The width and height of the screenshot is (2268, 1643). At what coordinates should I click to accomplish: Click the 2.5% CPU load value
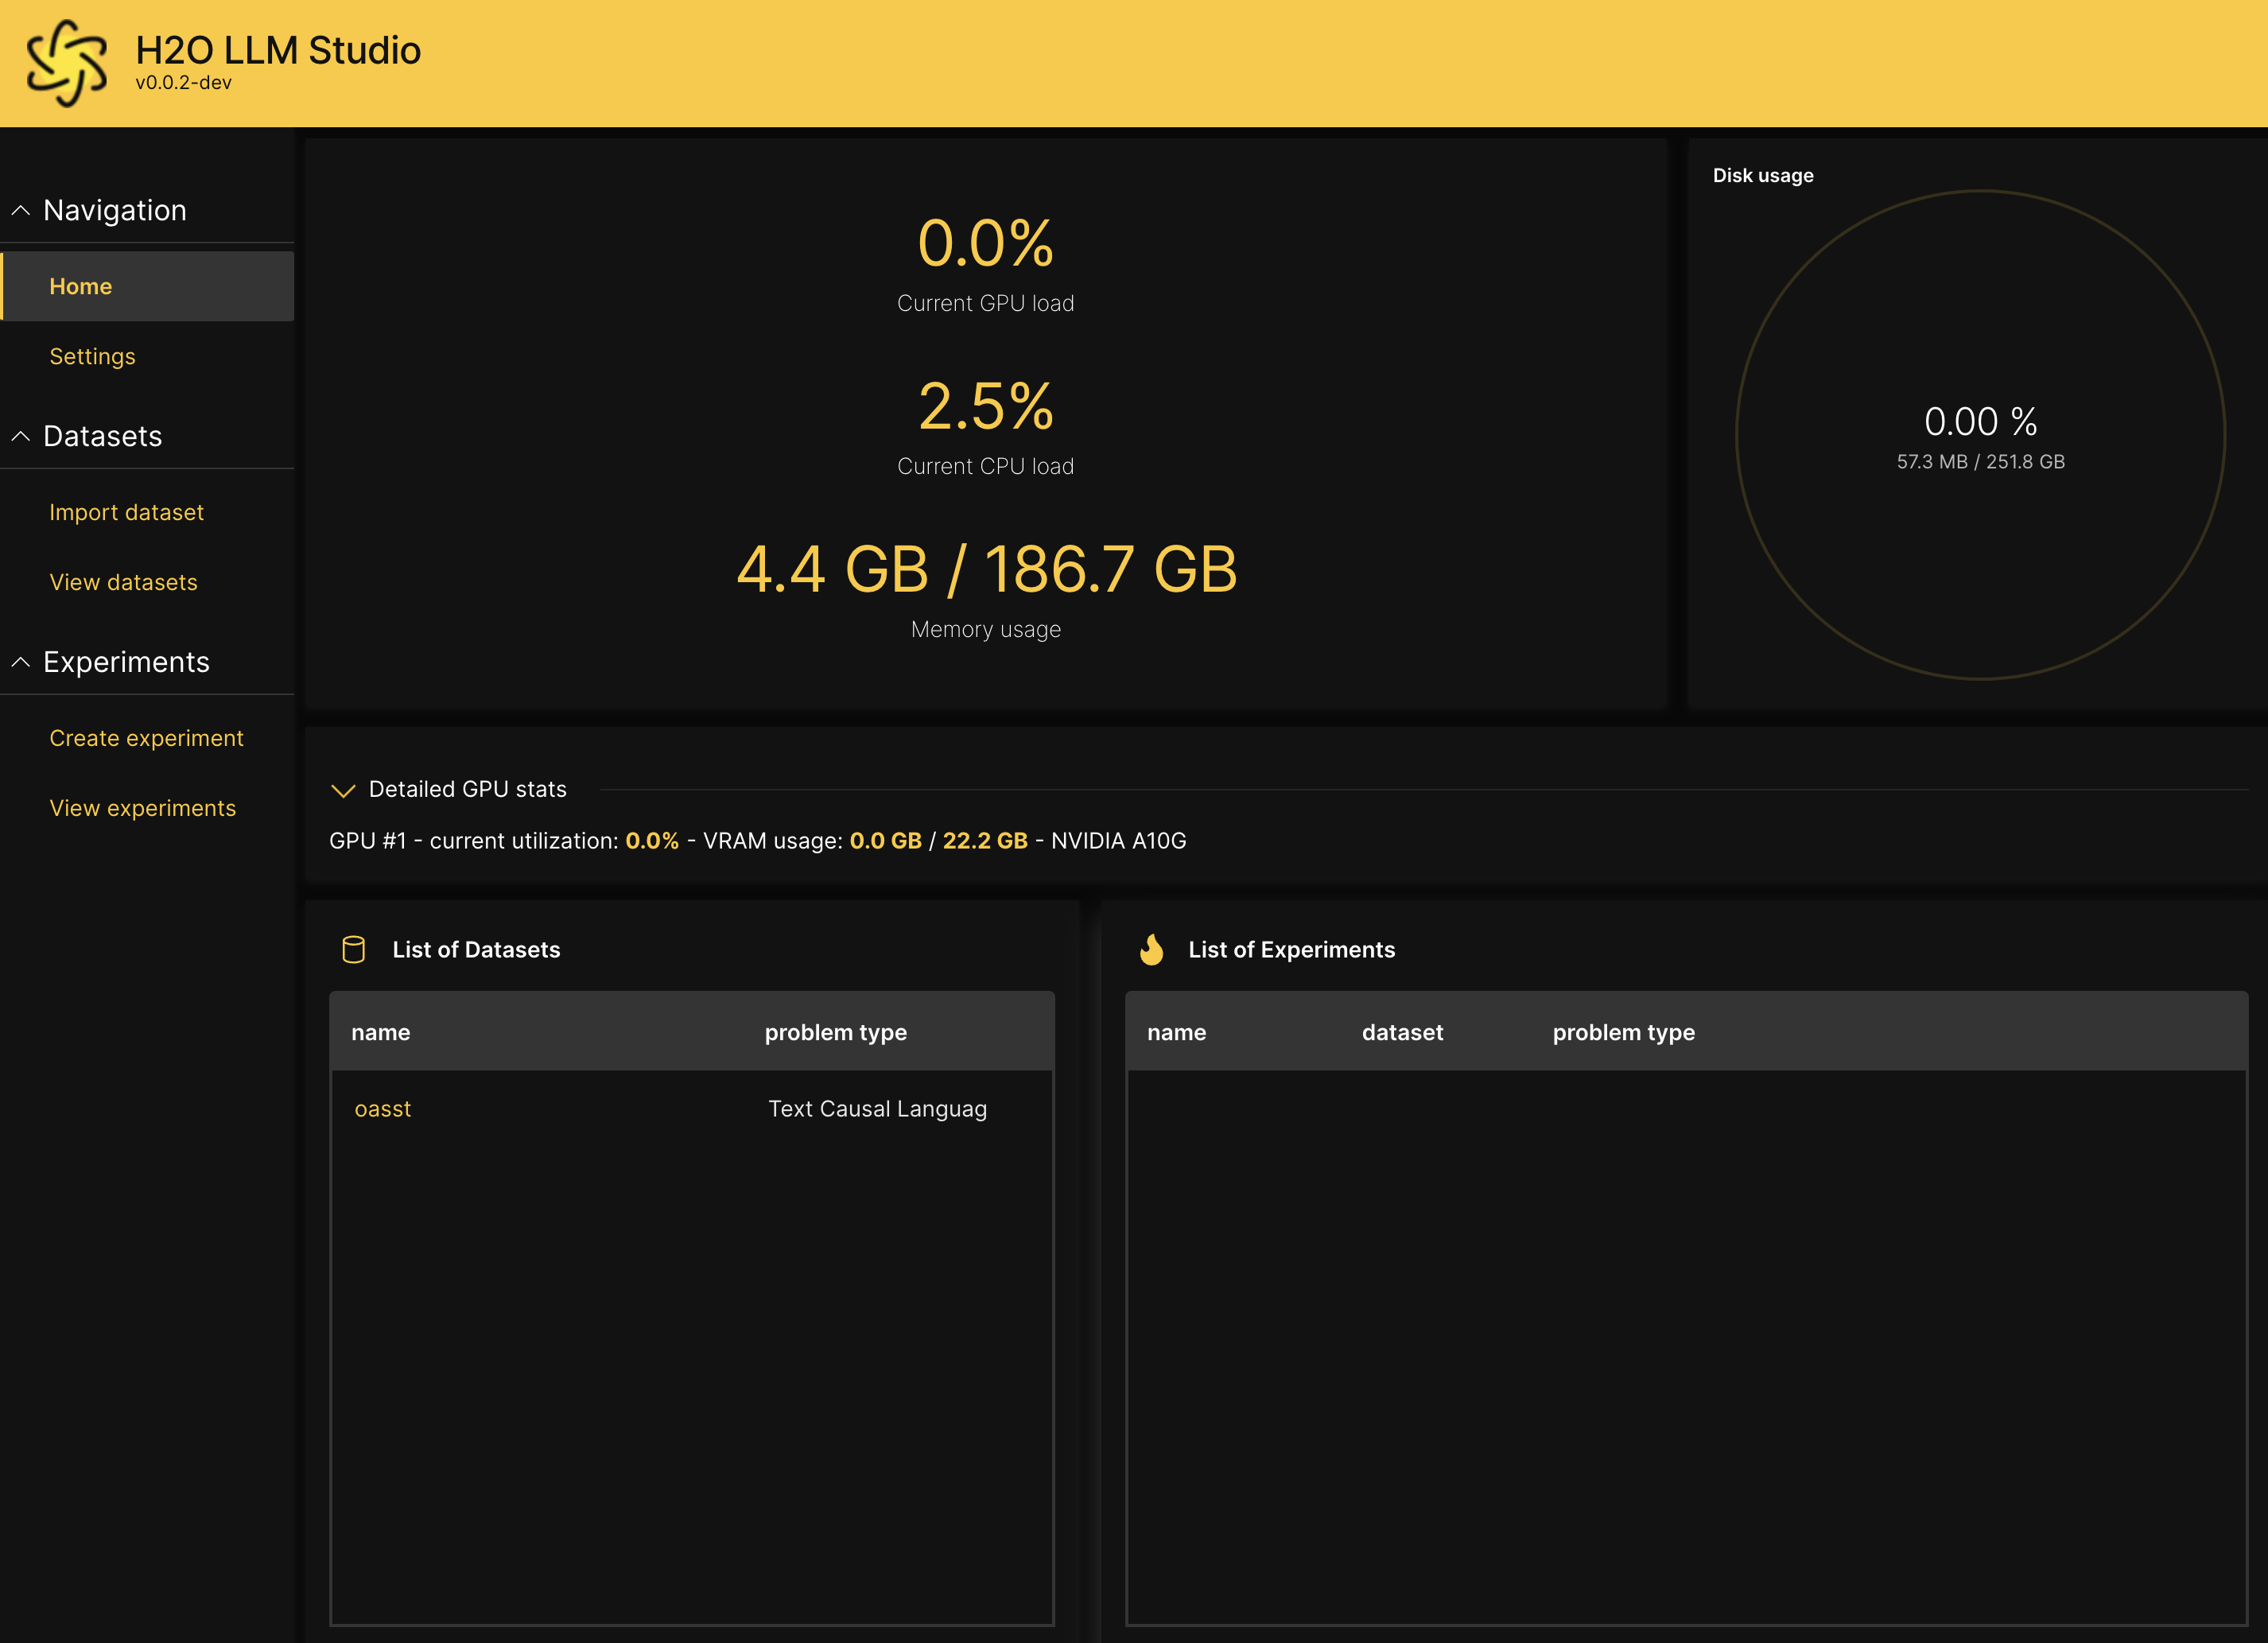tap(986, 406)
